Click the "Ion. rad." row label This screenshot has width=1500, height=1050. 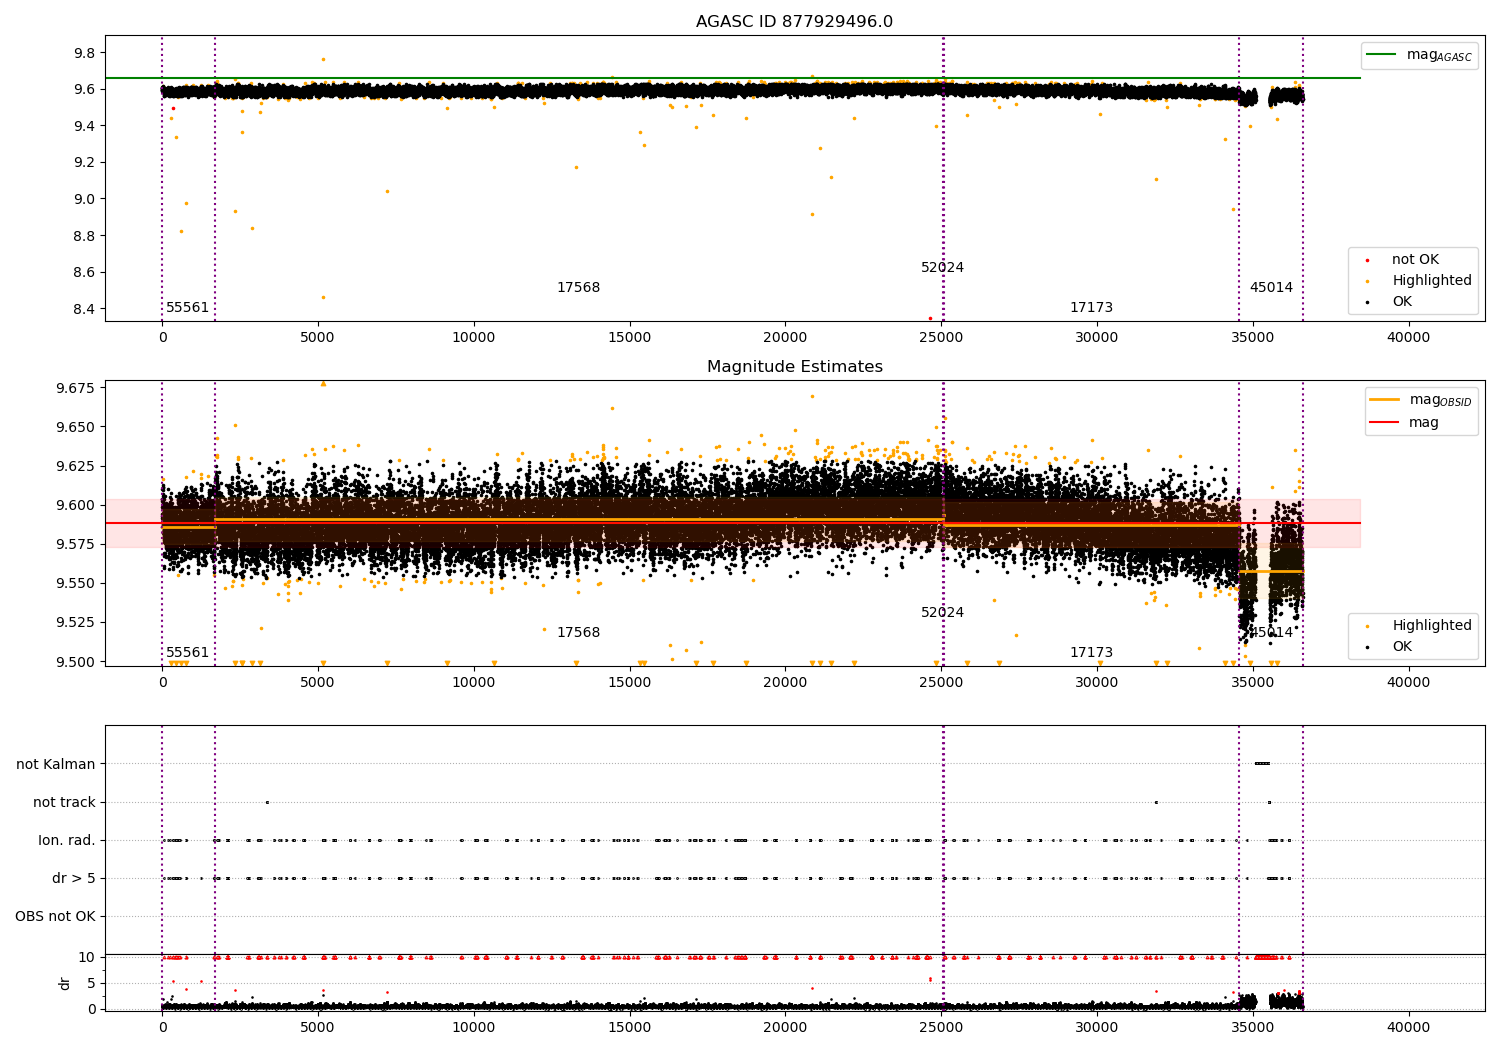67,841
